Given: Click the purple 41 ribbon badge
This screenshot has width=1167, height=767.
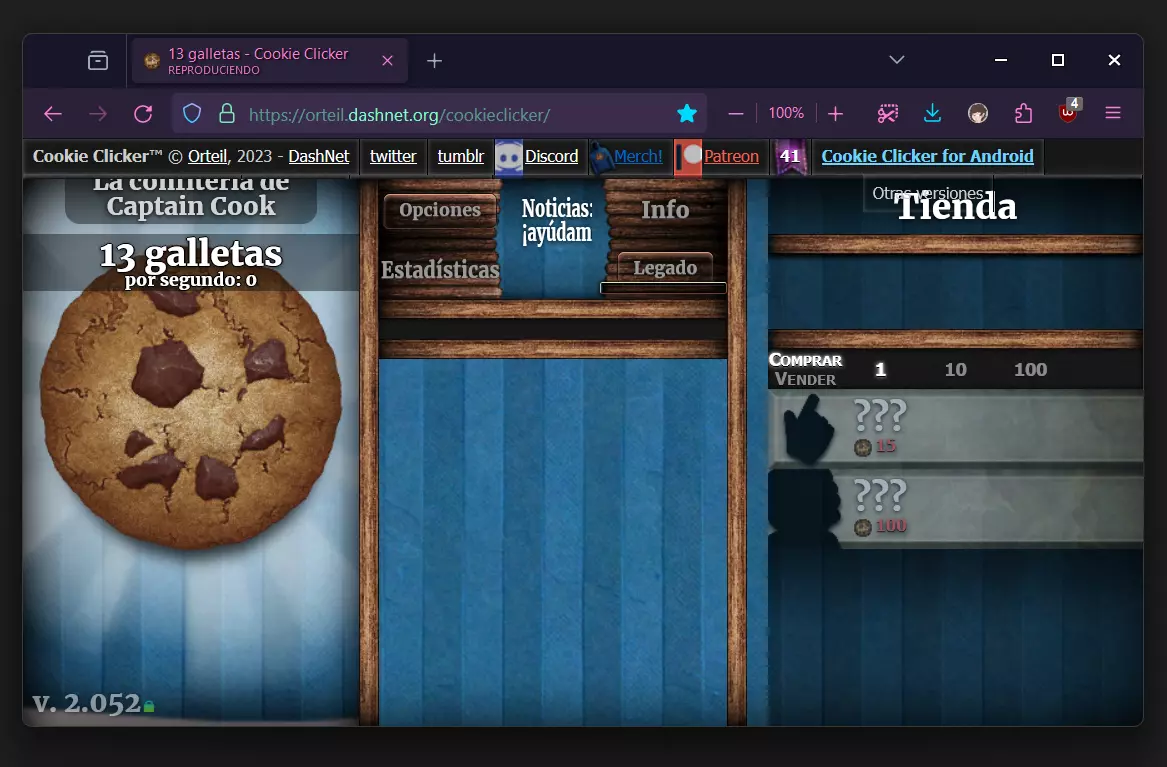Looking at the screenshot, I should click(790, 157).
